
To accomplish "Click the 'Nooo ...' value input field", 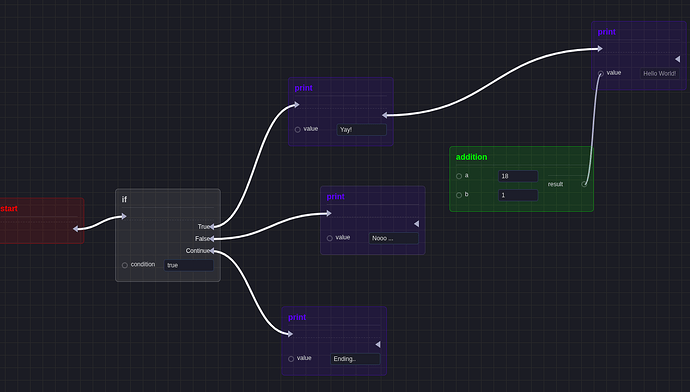I will click(393, 238).
